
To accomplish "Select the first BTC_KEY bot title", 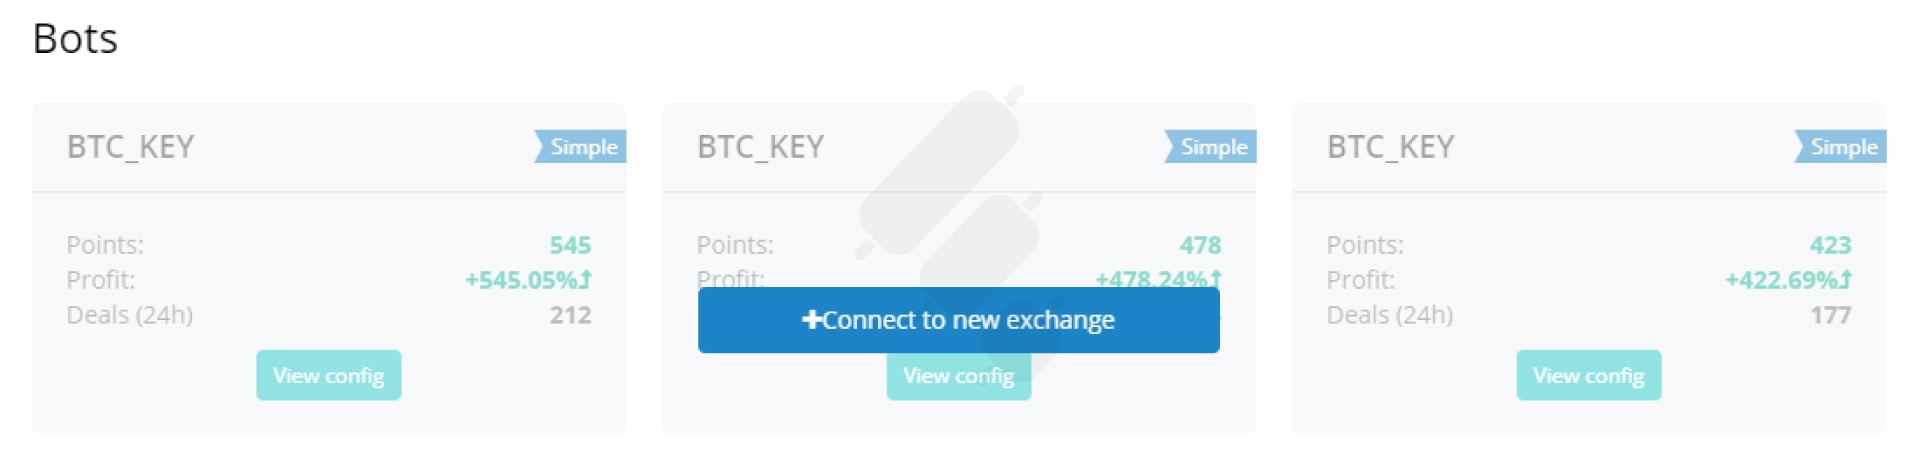I will pos(131,147).
